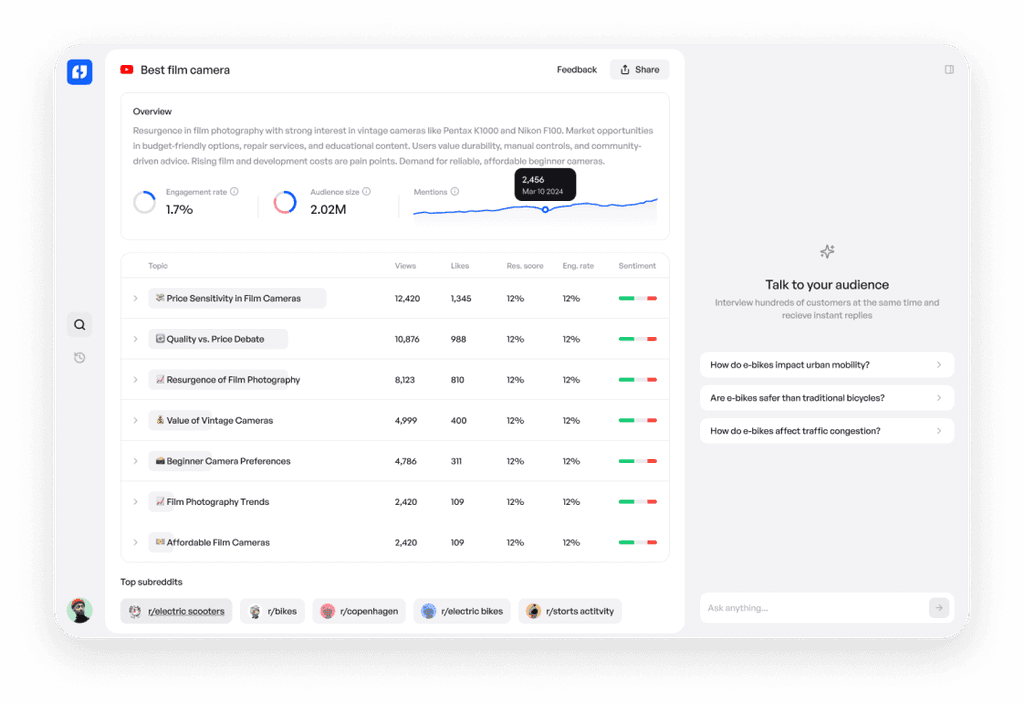Expand the 'Price Sensitivity in Film Cameras' row

click(136, 297)
